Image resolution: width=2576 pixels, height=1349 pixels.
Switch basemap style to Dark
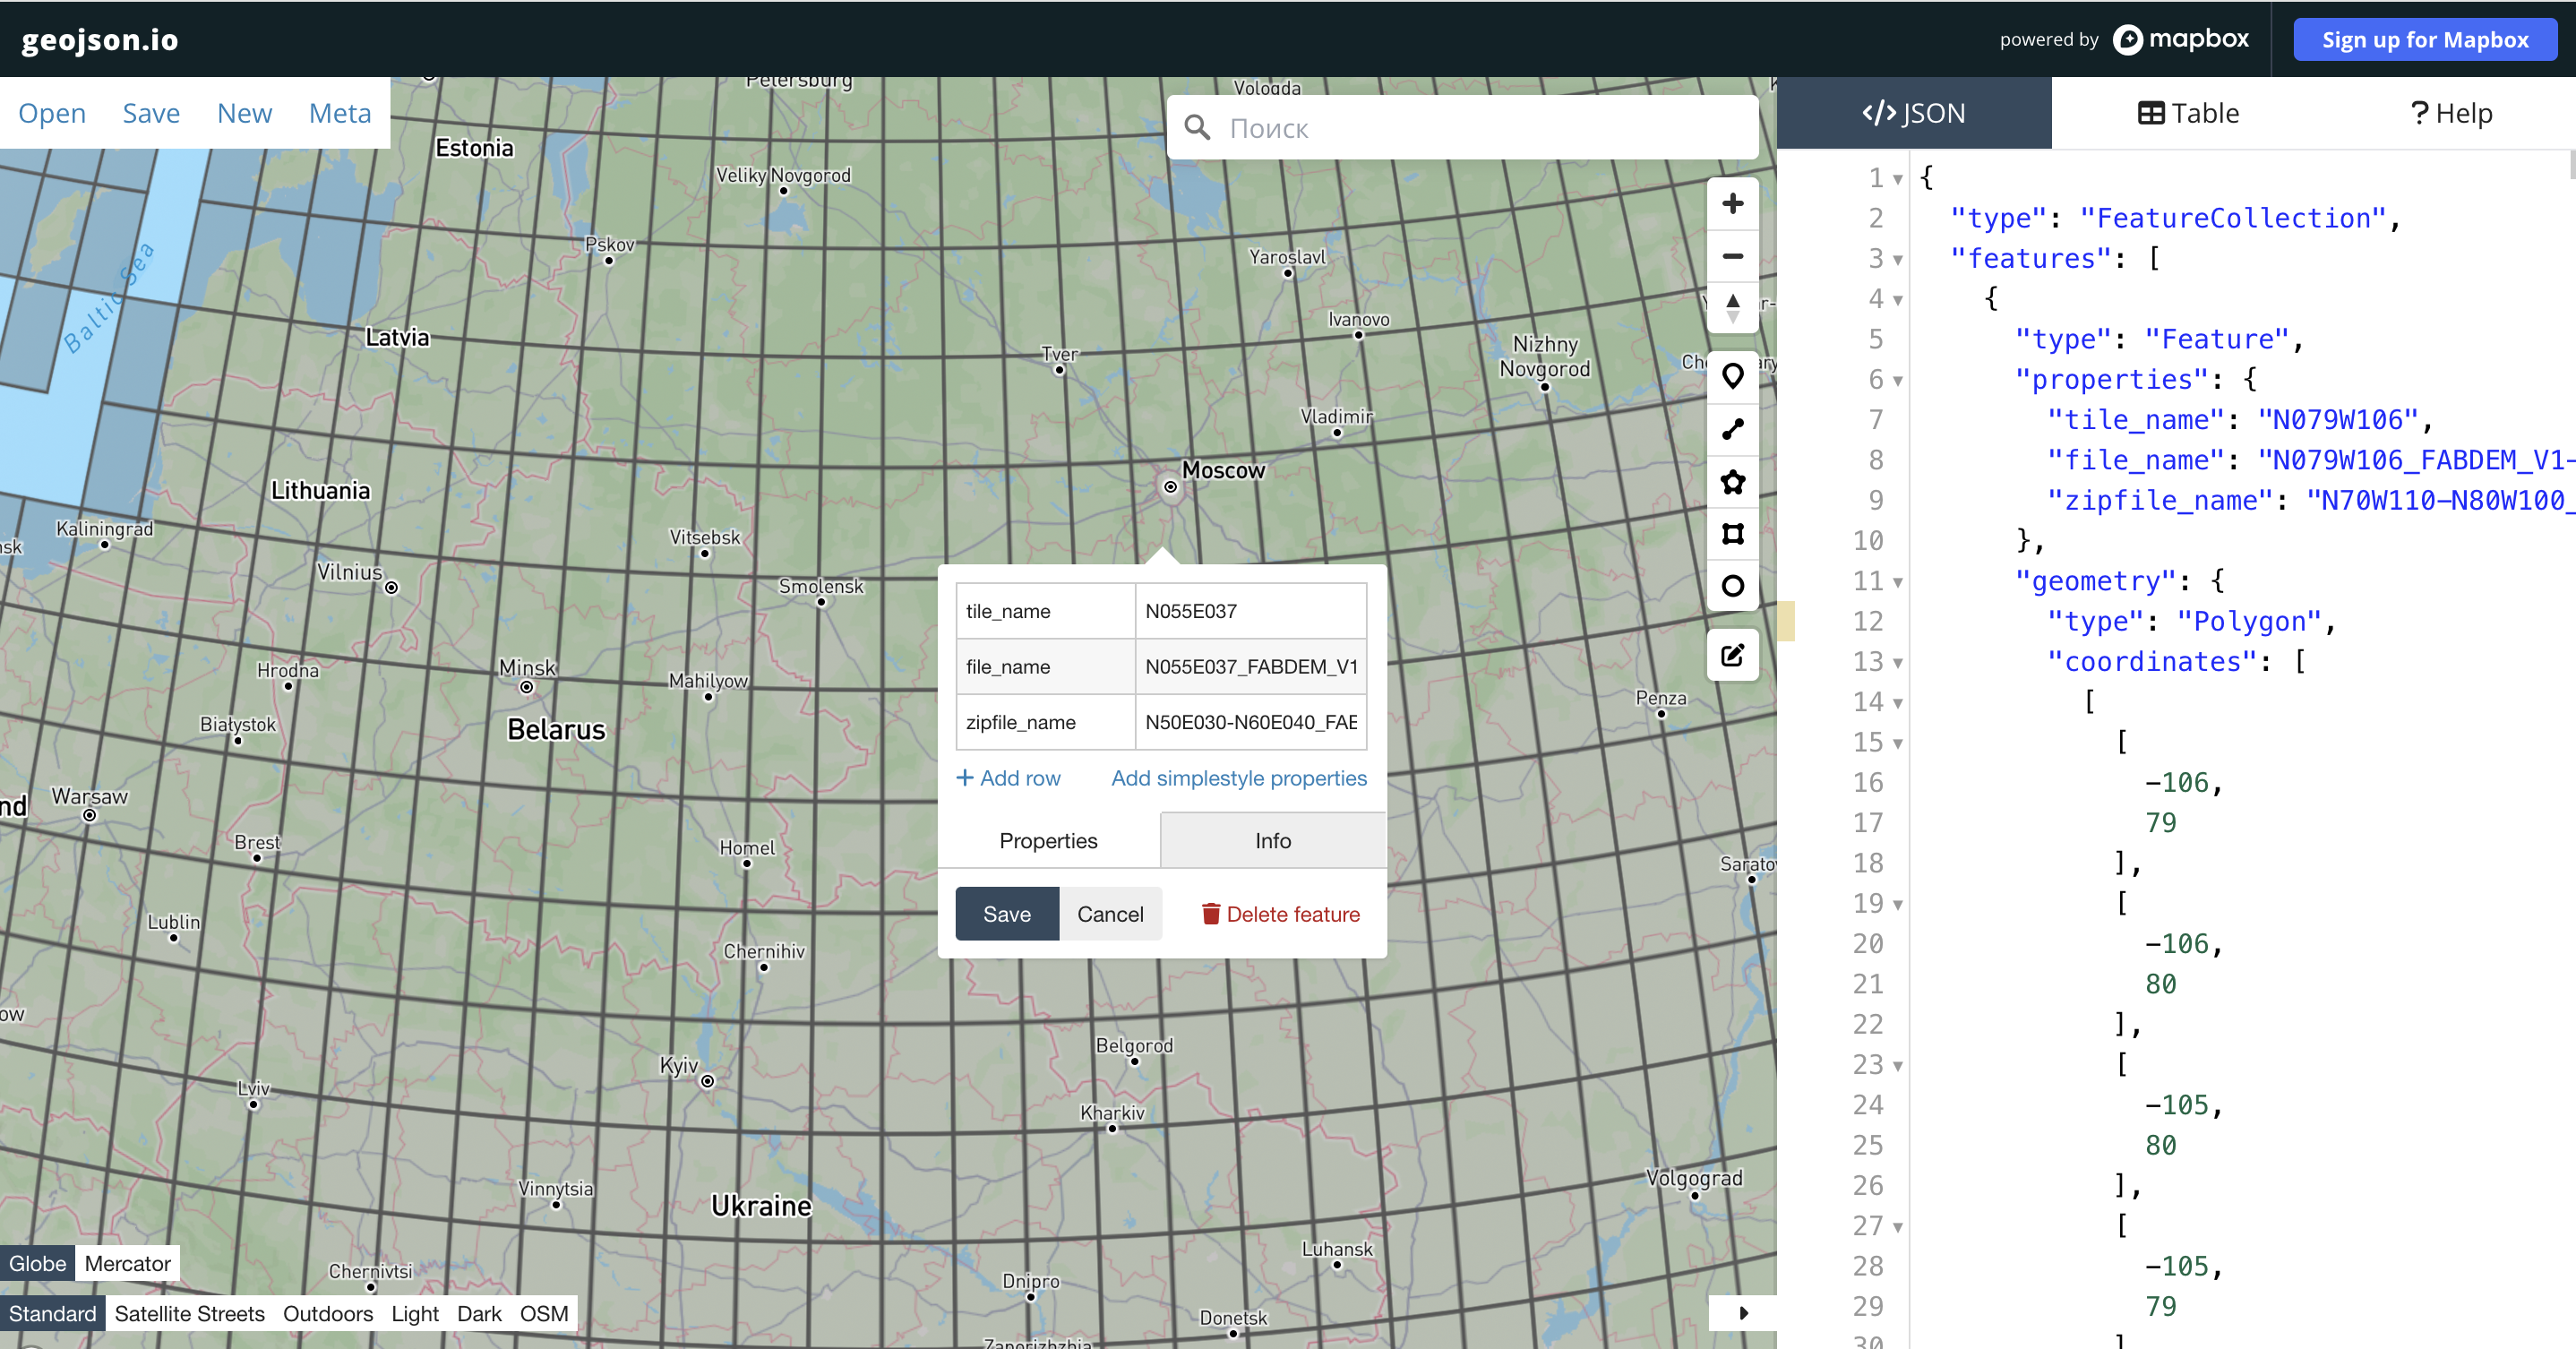(478, 1313)
